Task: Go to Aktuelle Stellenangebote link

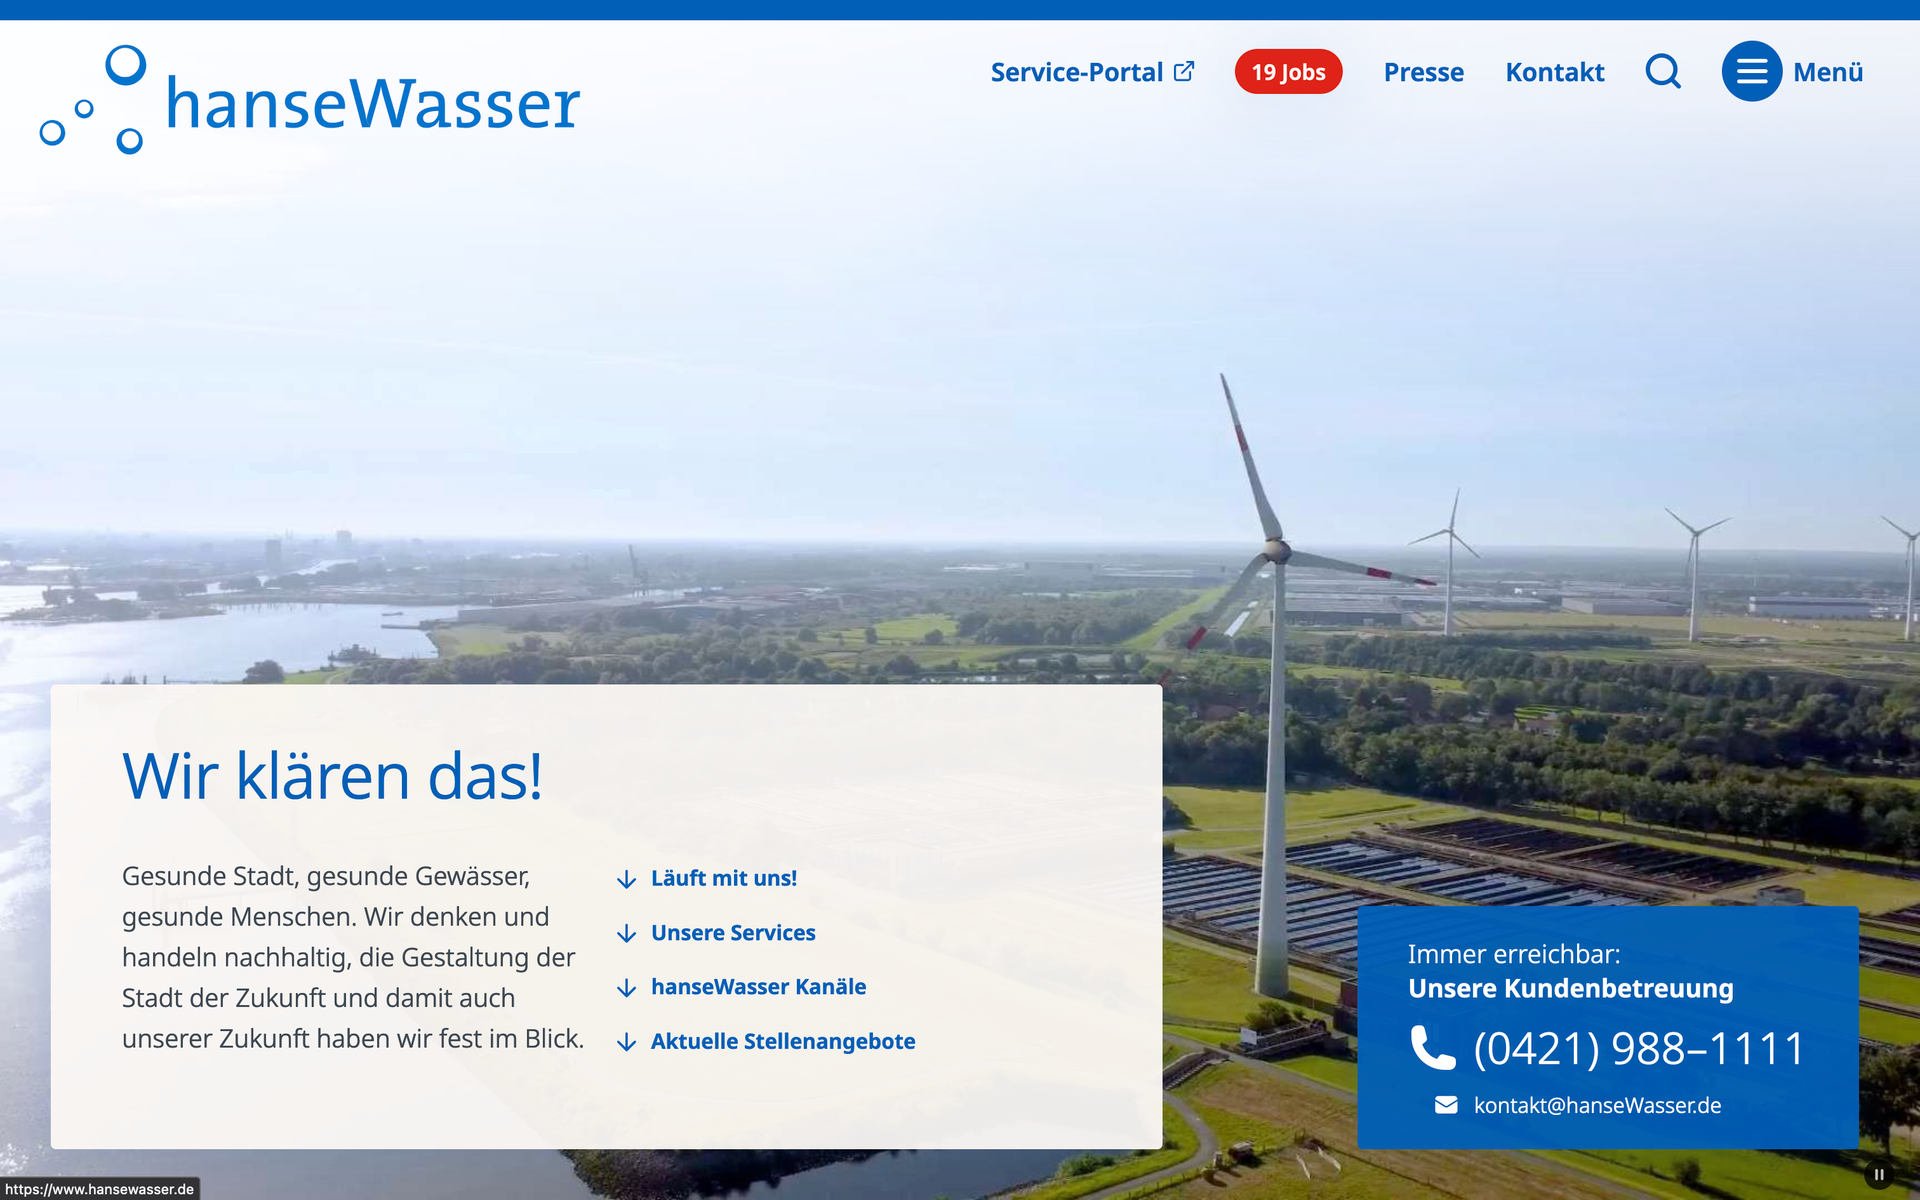Action: tap(783, 1042)
